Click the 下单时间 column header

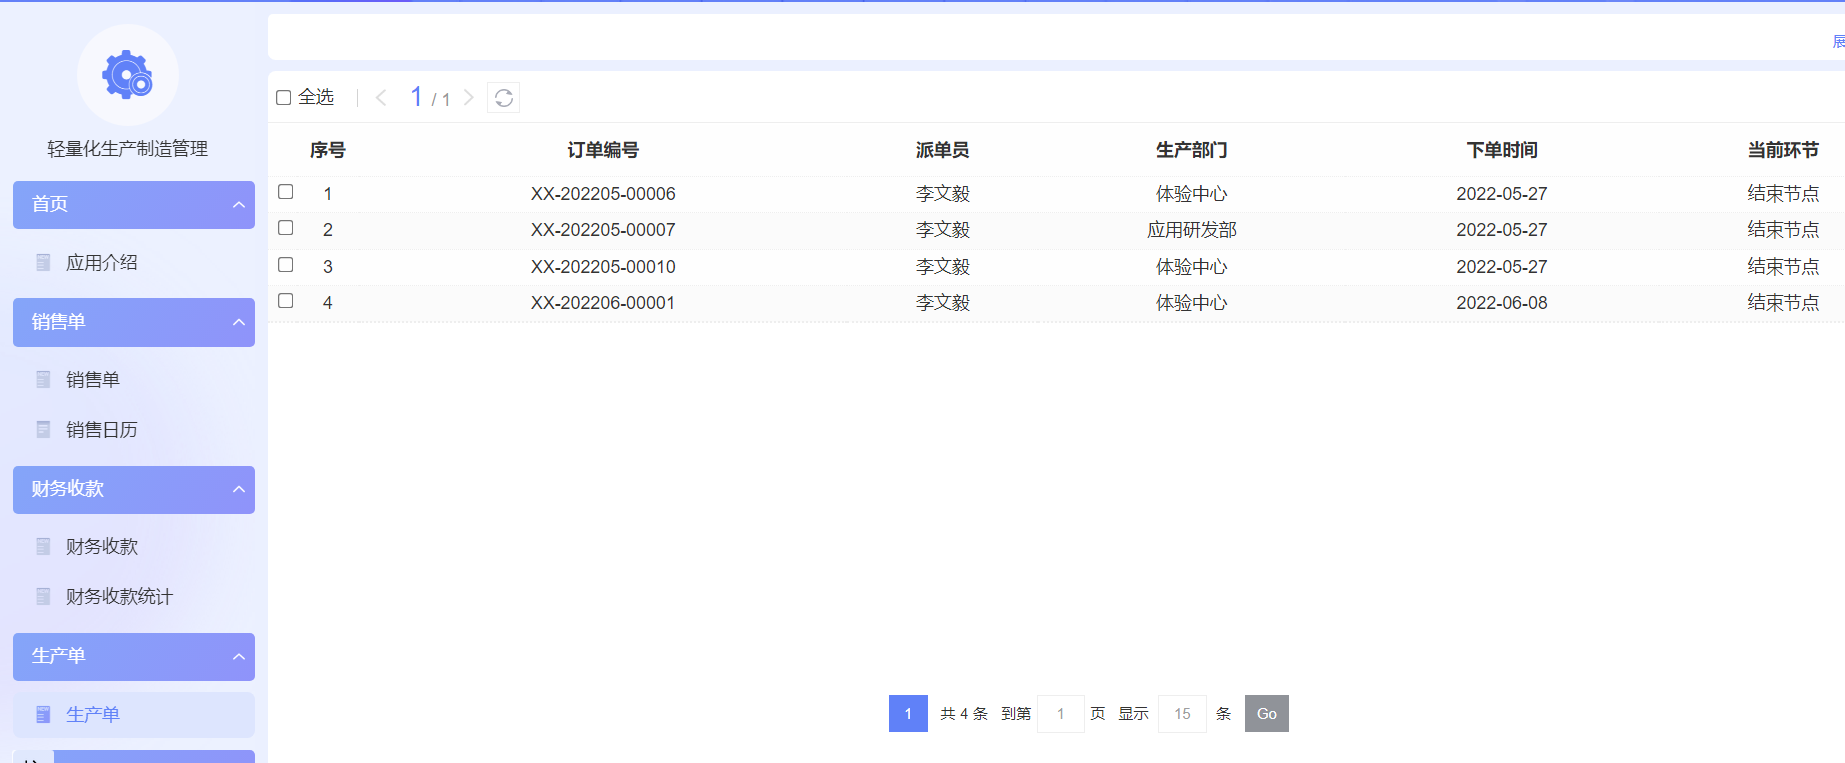click(1502, 150)
